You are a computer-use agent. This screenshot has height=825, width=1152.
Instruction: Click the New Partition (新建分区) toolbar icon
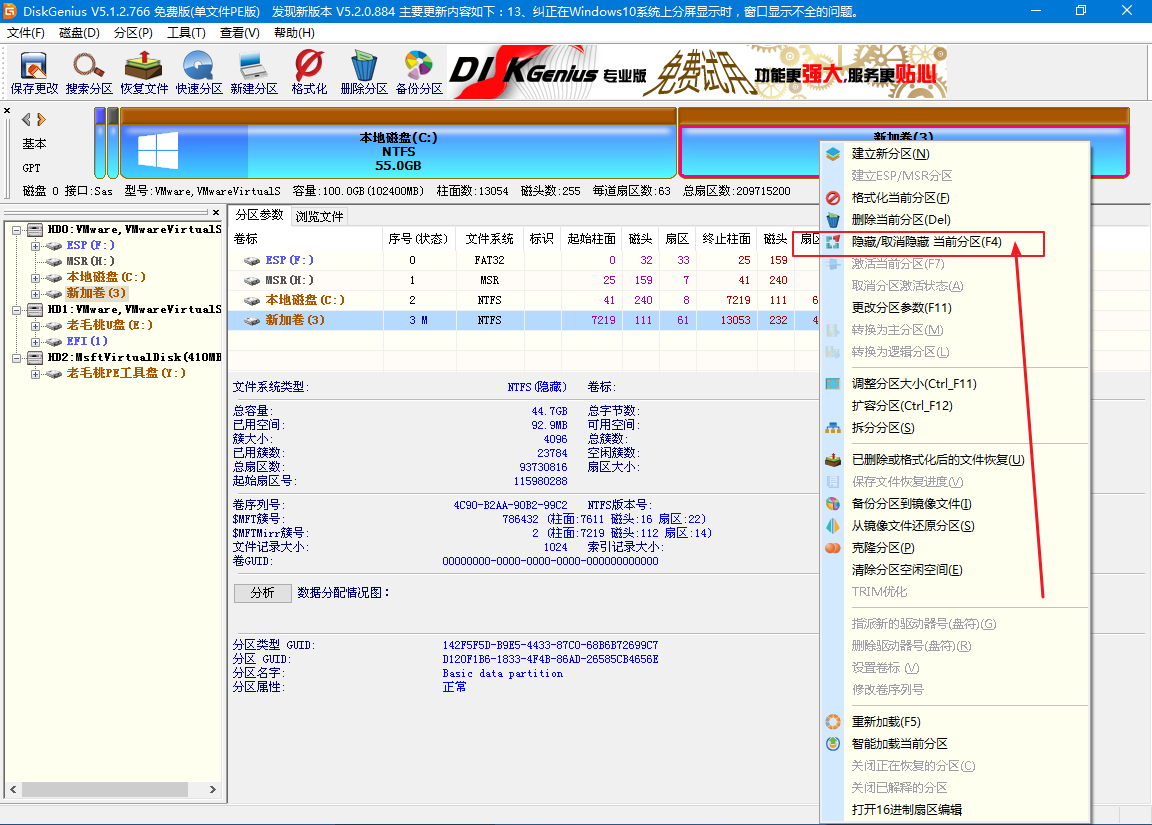point(253,73)
